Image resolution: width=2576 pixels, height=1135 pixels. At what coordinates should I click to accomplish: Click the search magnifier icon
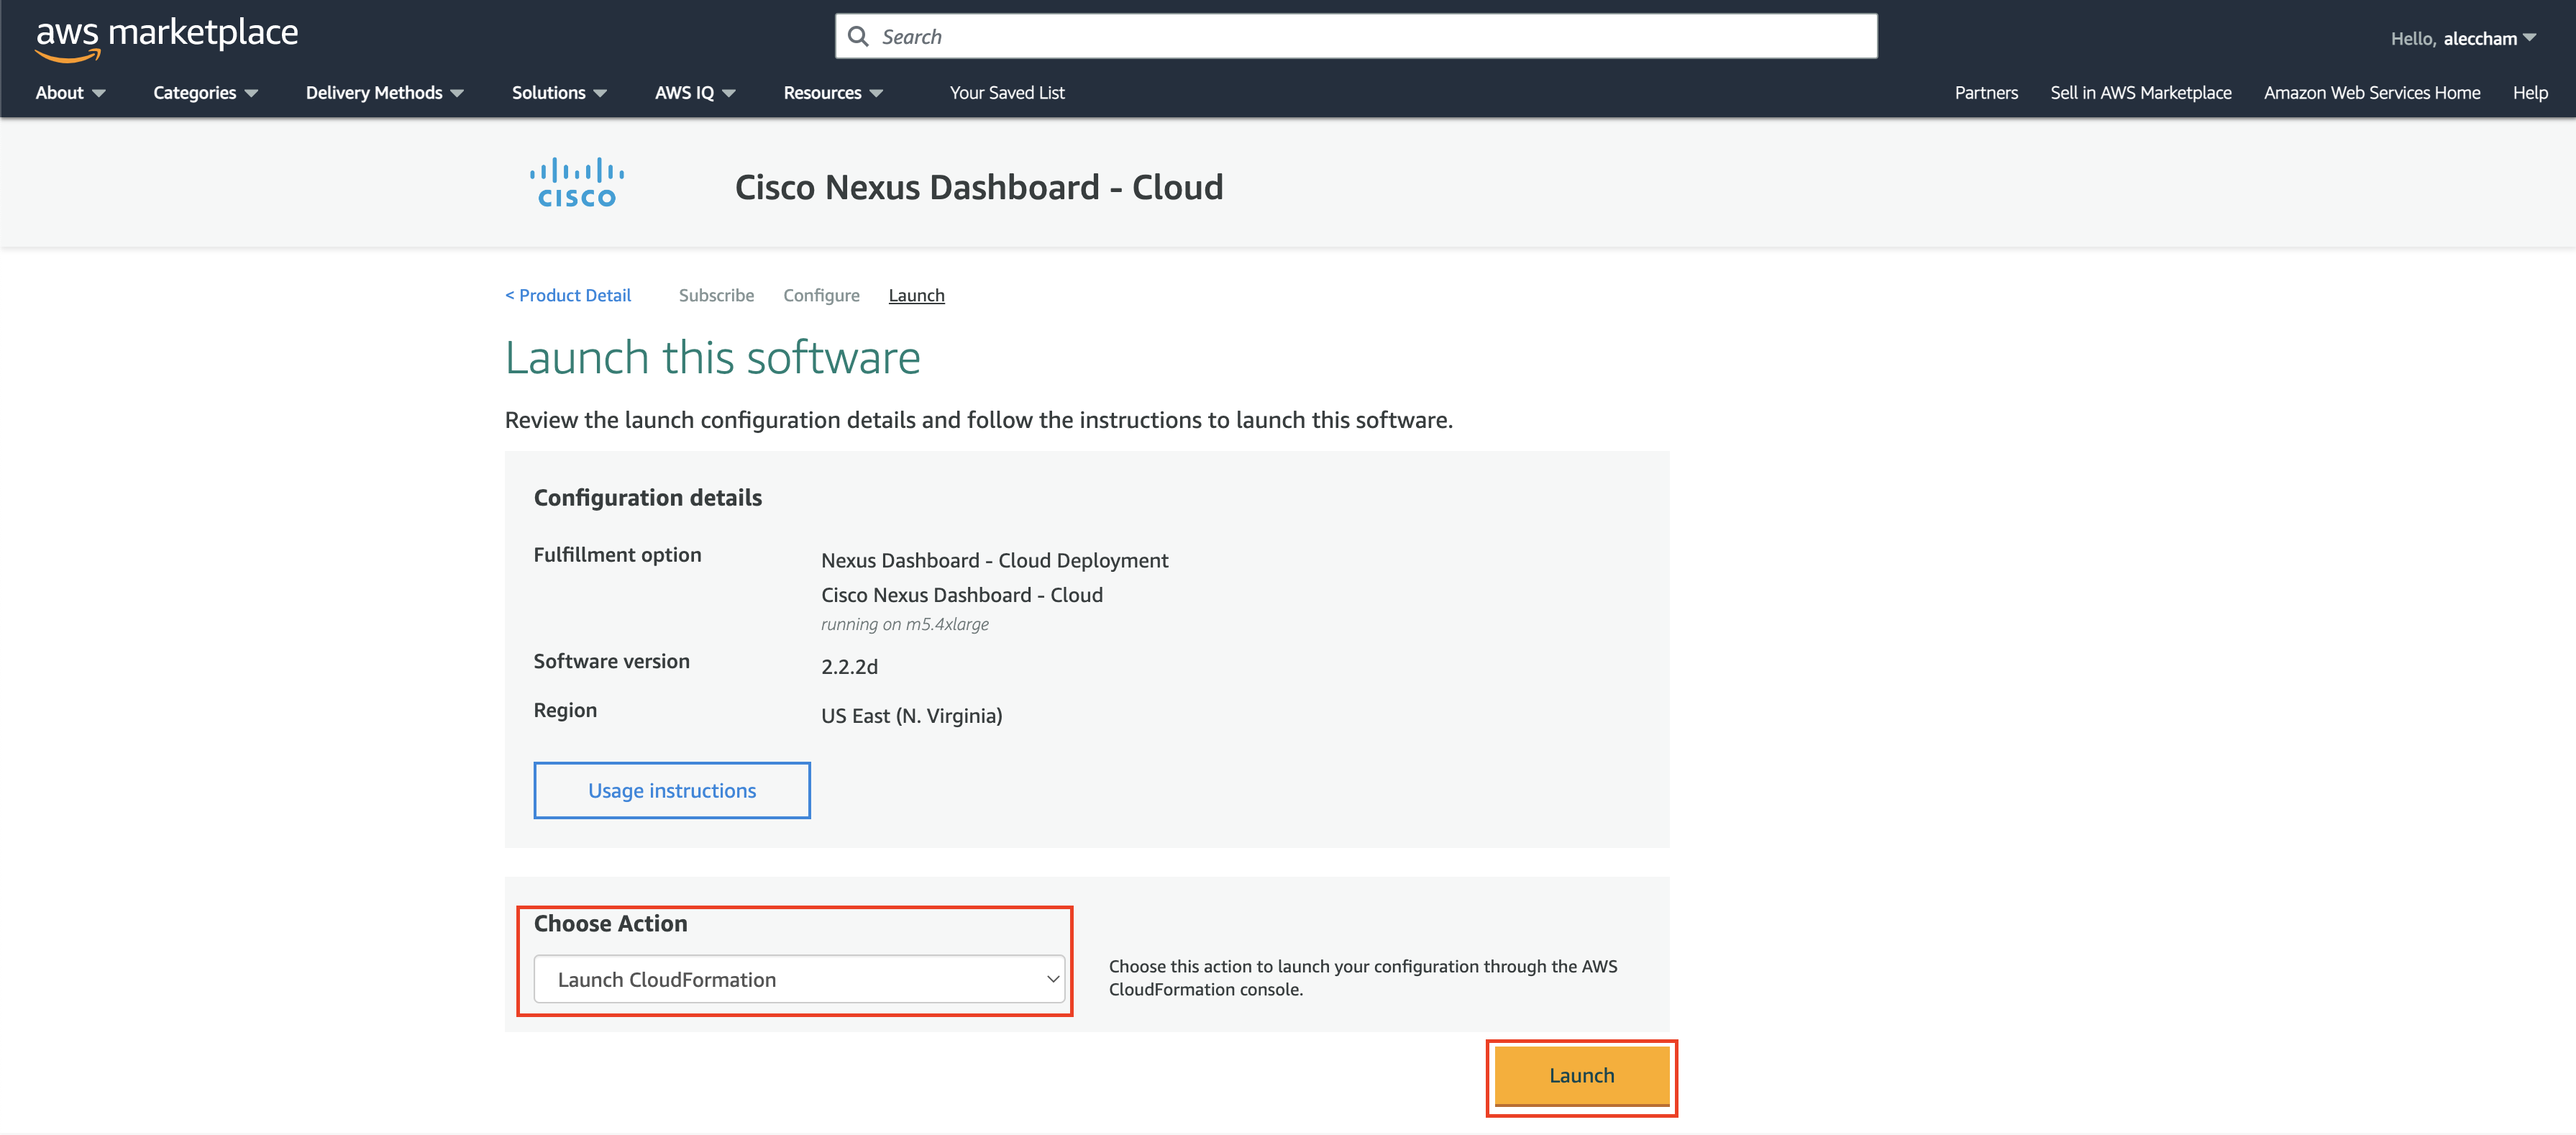coord(858,37)
